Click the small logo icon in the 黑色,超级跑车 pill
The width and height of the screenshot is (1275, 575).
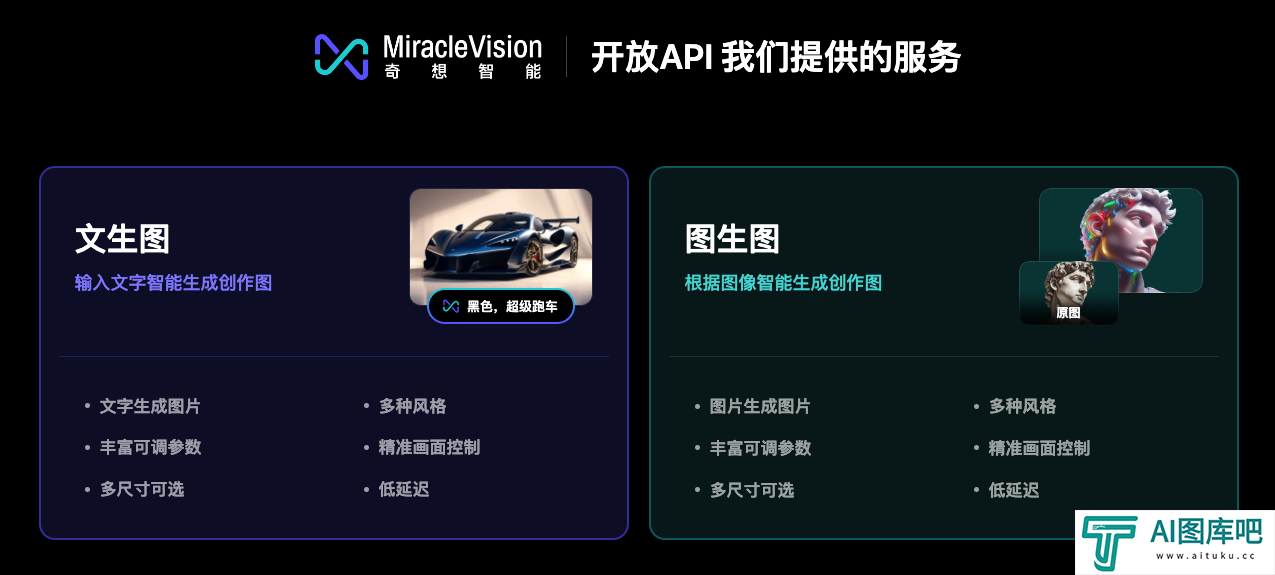click(x=451, y=306)
